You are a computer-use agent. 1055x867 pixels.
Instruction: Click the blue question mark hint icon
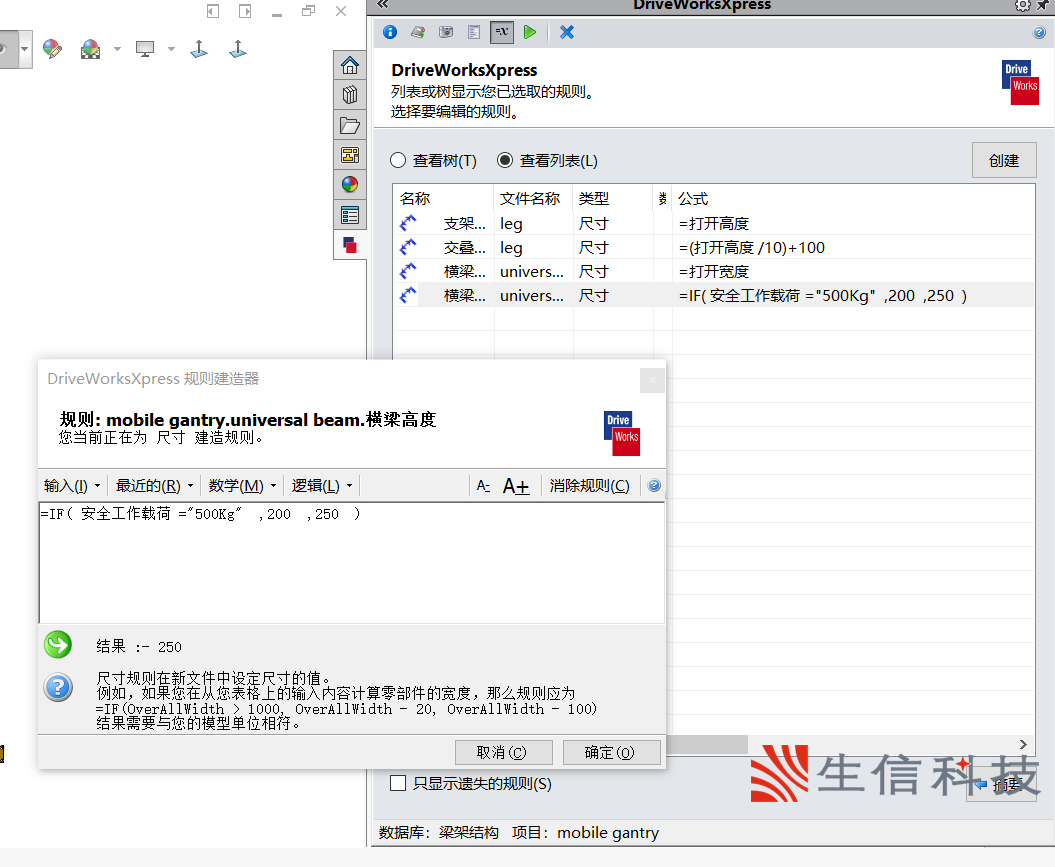point(59,687)
